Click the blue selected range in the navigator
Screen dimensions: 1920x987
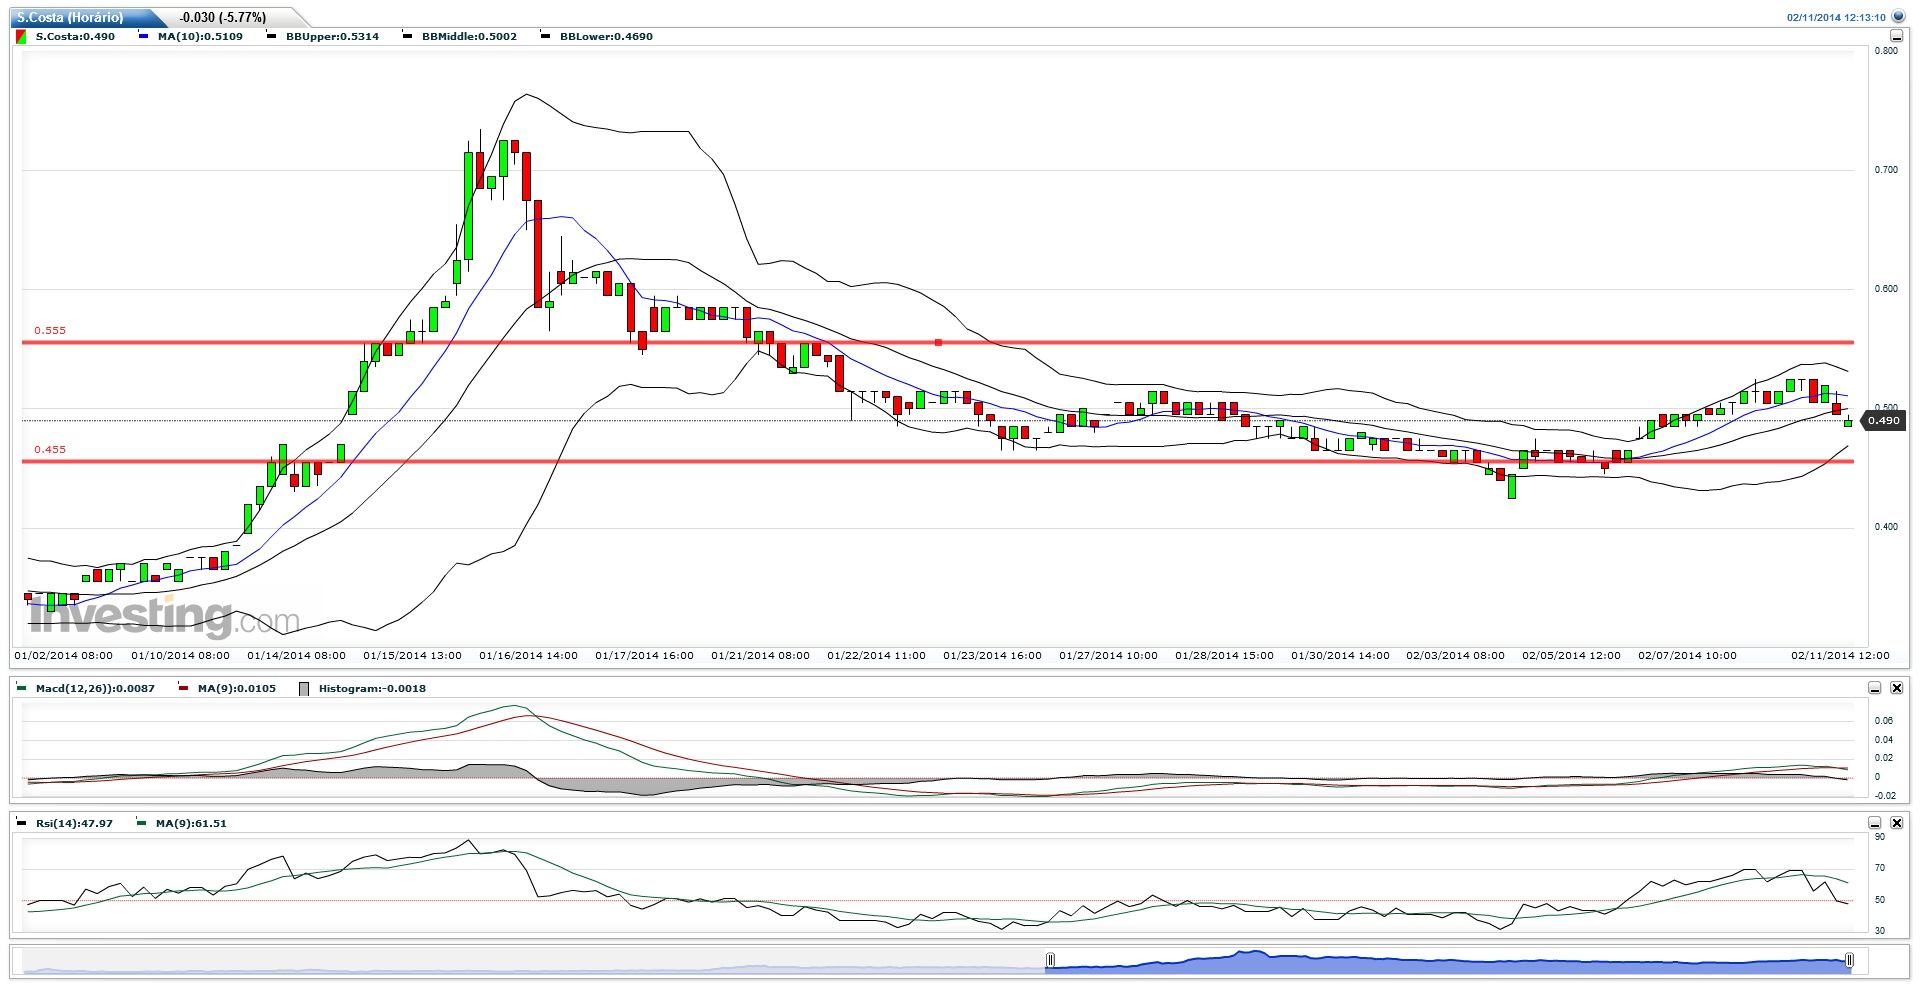click(1449, 962)
